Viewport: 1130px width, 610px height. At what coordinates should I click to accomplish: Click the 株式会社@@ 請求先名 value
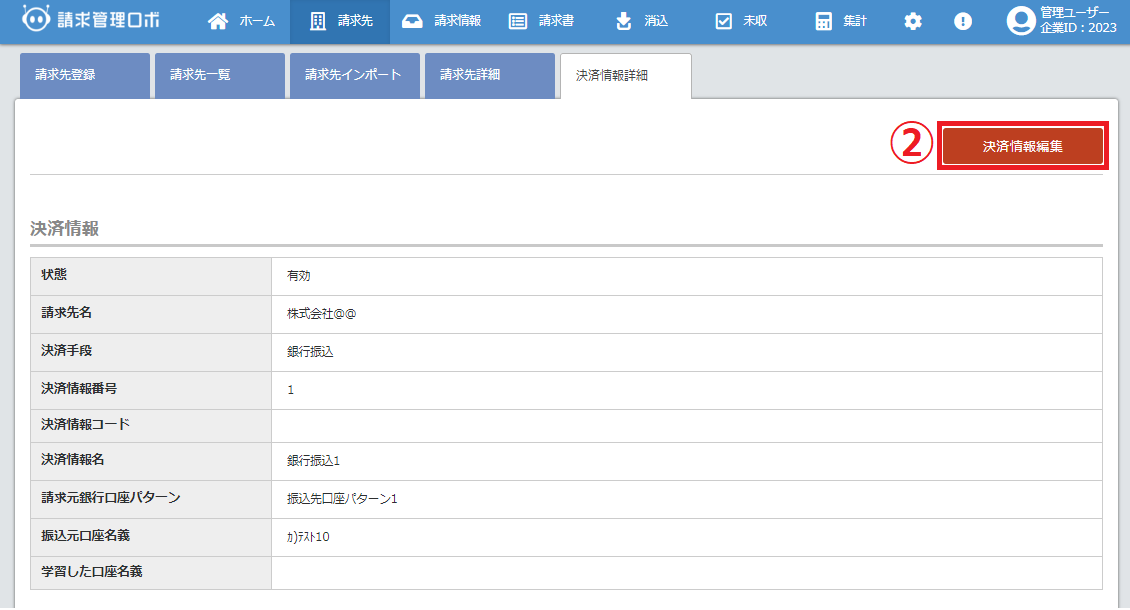[322, 314]
